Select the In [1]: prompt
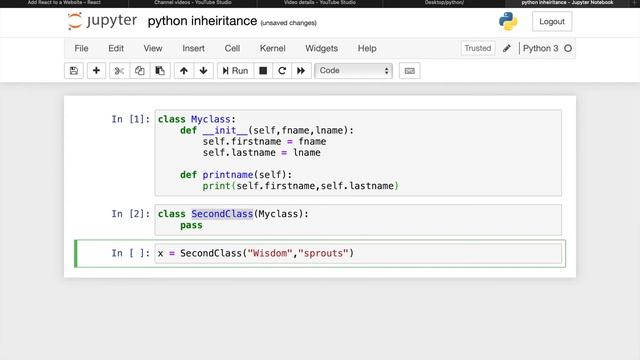 click(x=131, y=119)
